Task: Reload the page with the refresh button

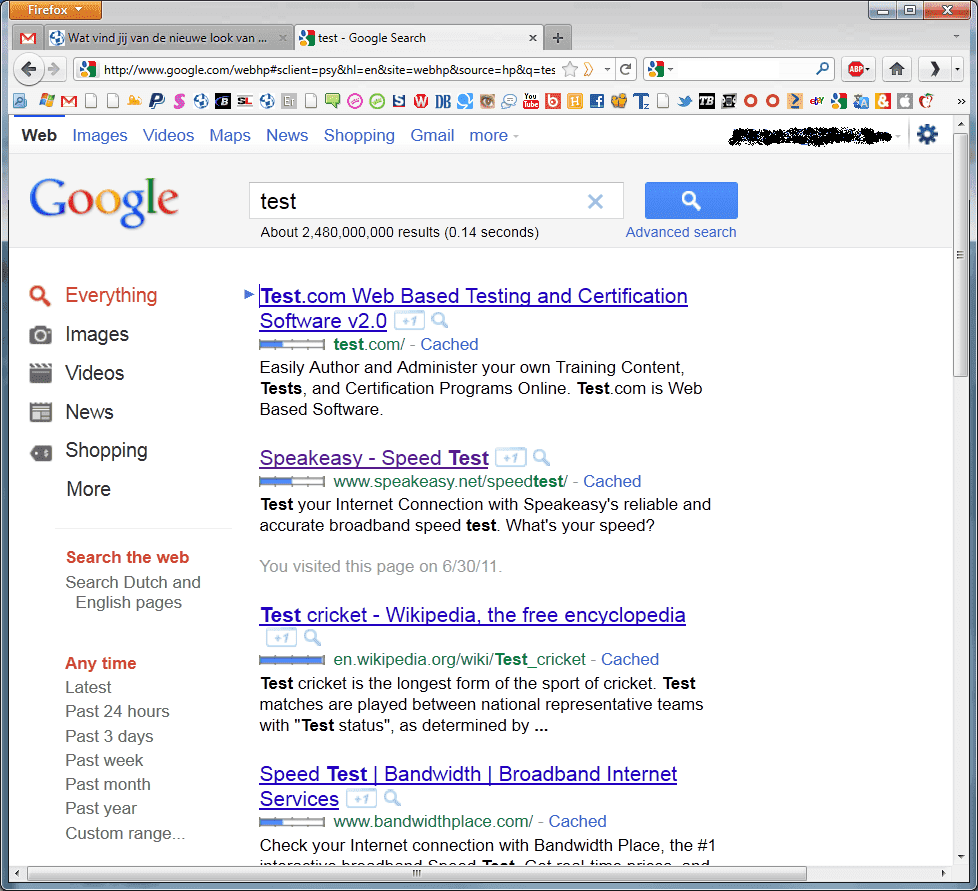Action: tap(626, 69)
